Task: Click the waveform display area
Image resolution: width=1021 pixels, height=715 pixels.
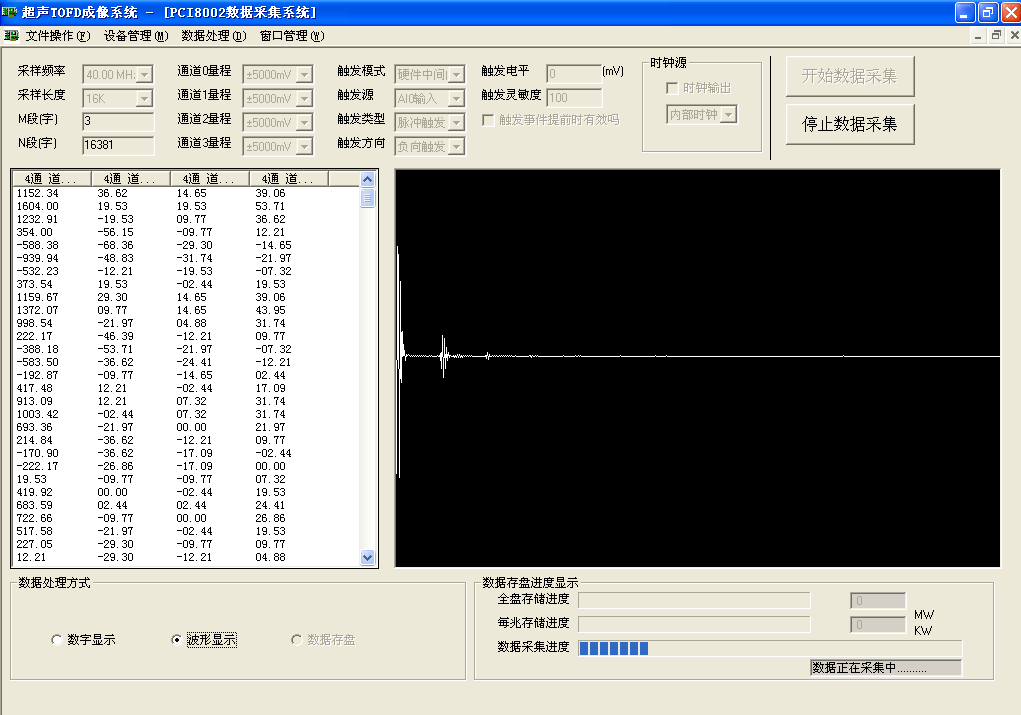Action: click(x=697, y=369)
